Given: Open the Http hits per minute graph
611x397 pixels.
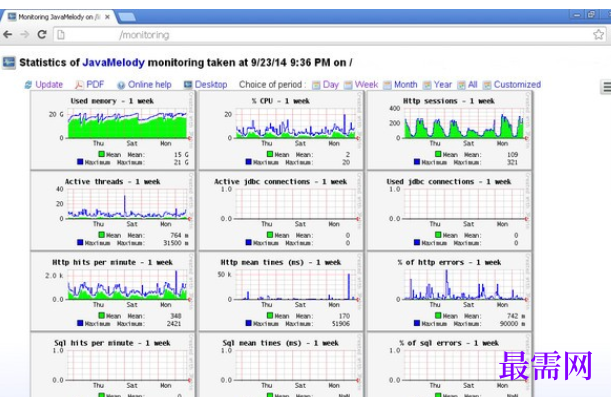Looking at the screenshot, I should (113, 292).
